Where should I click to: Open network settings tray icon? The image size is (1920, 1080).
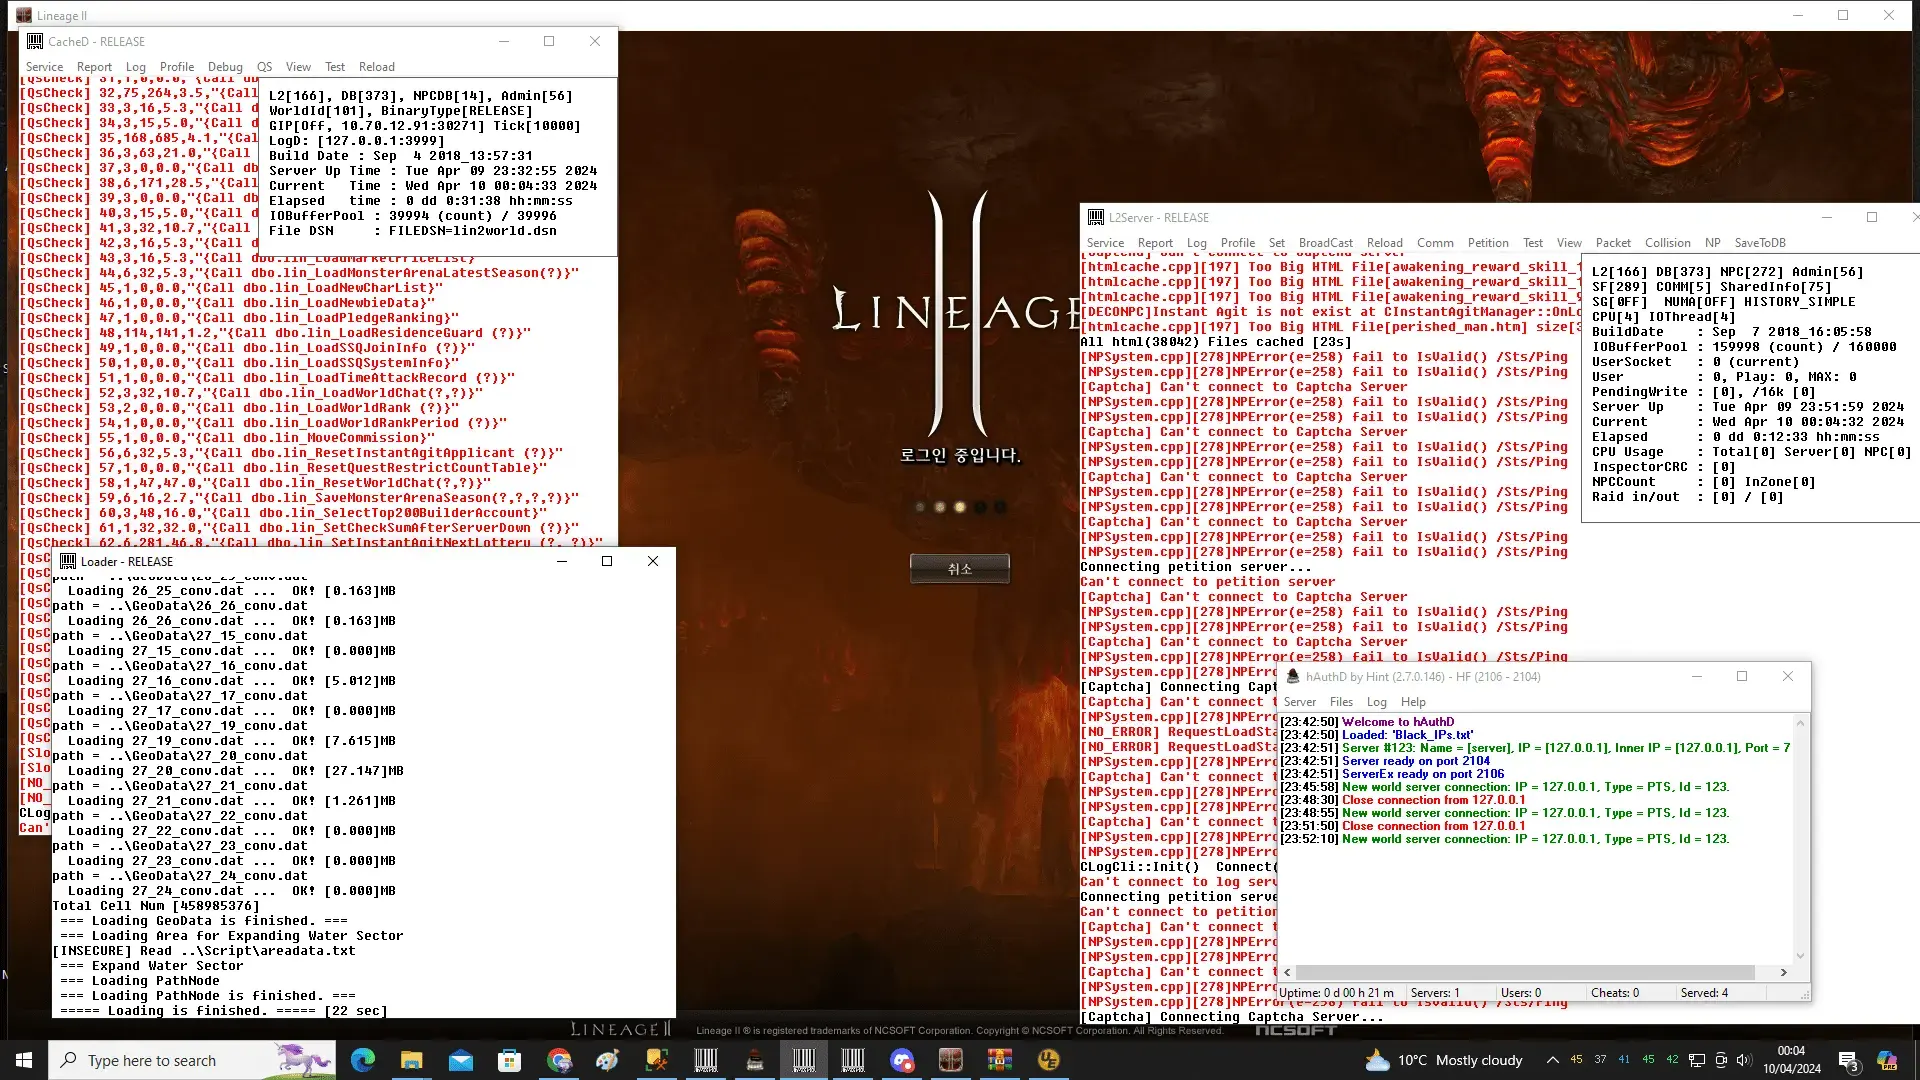[x=1697, y=1060]
